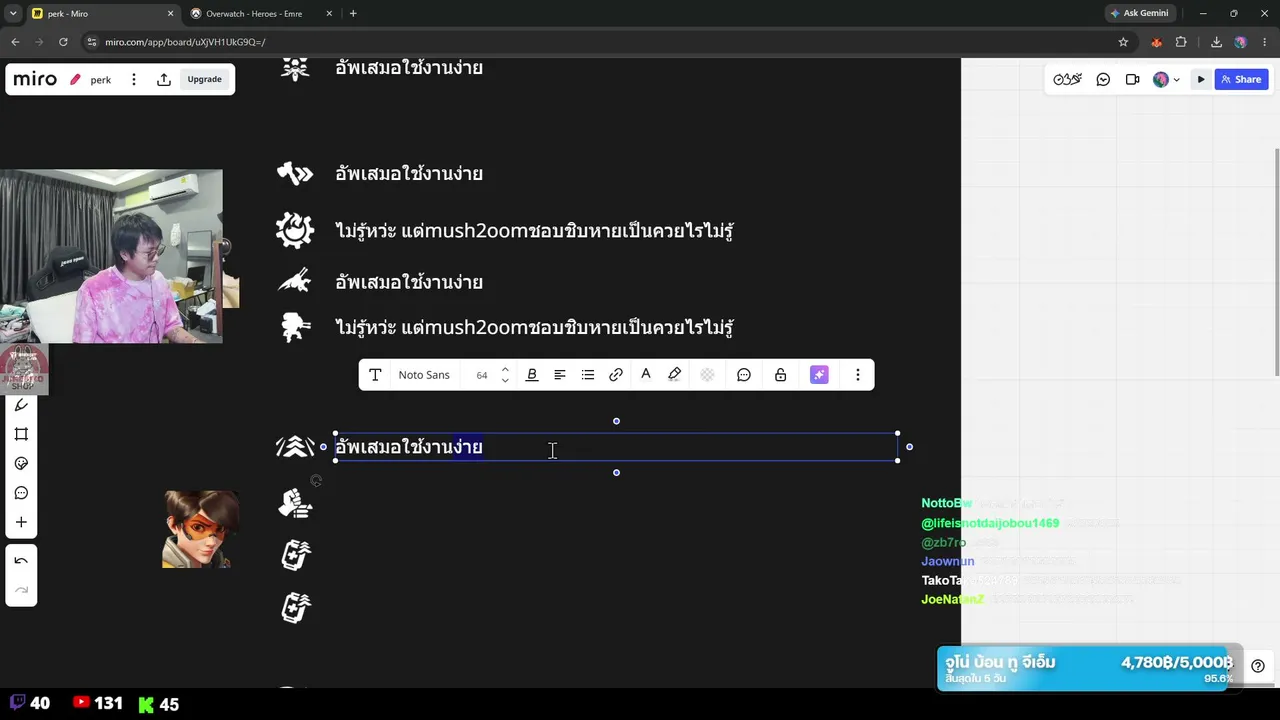Lock the selected text object
Screen dimensions: 1280x720
coord(780,375)
